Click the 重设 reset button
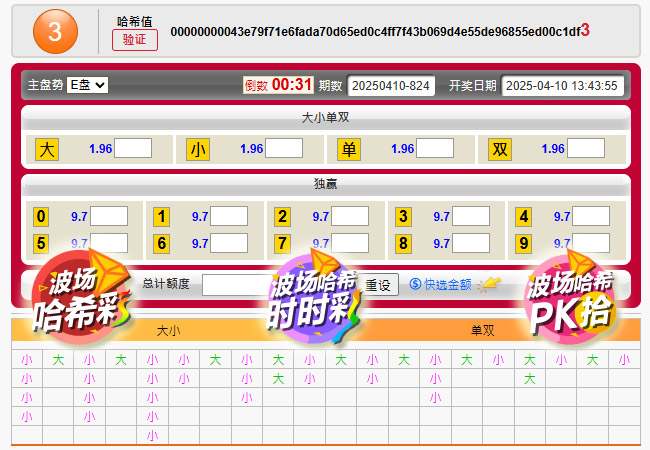650x450 pixels. (x=379, y=284)
